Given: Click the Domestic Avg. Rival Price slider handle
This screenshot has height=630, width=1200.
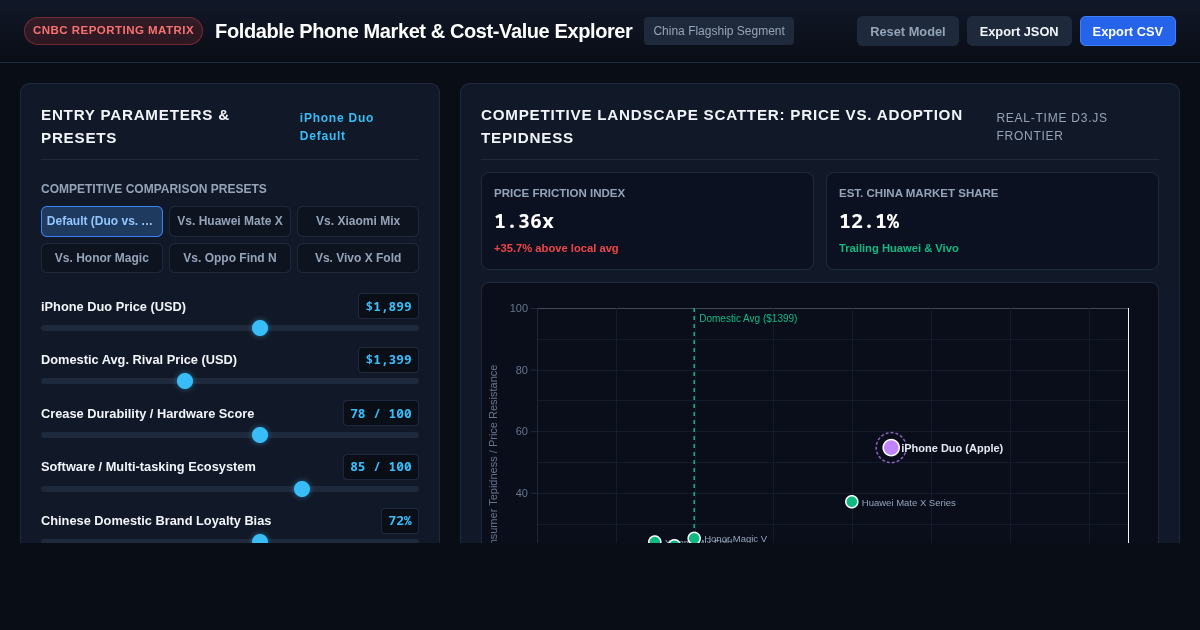Looking at the screenshot, I should (185, 381).
